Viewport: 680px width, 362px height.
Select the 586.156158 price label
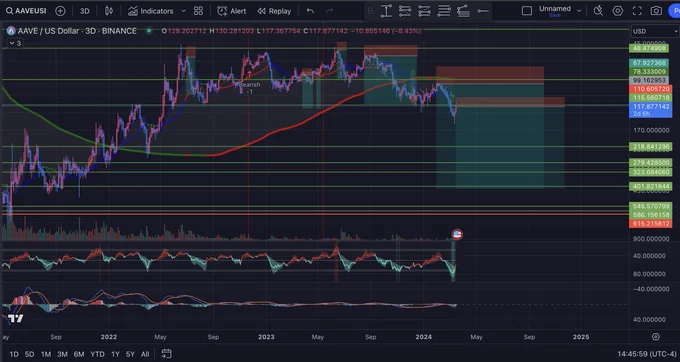click(x=651, y=215)
